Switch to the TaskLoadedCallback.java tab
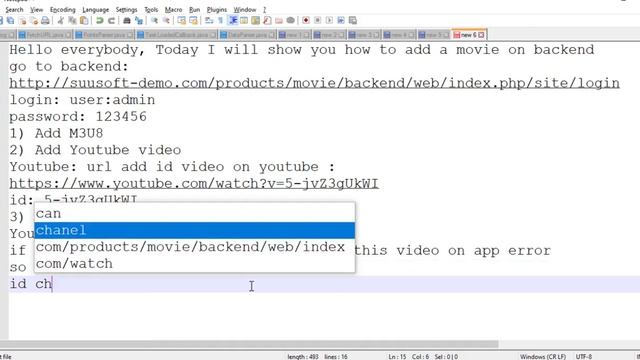This screenshot has width=640, height=360. click(176, 35)
